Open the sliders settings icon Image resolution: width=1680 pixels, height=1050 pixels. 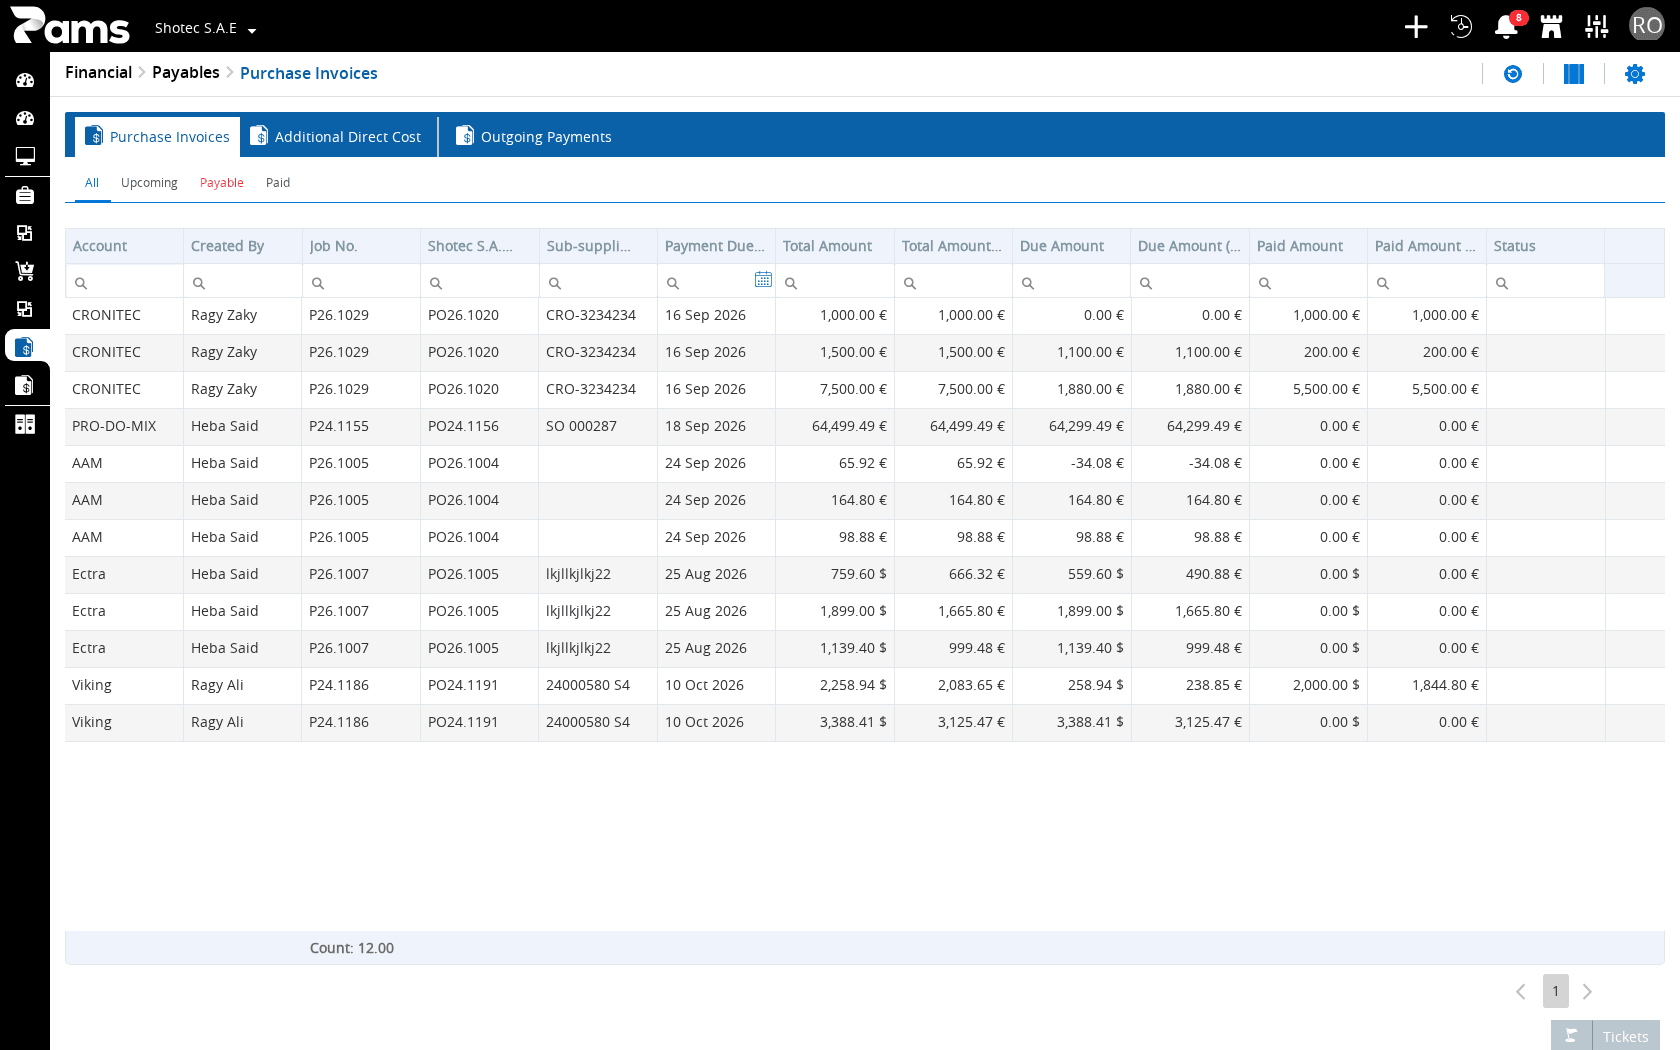tap(1597, 27)
